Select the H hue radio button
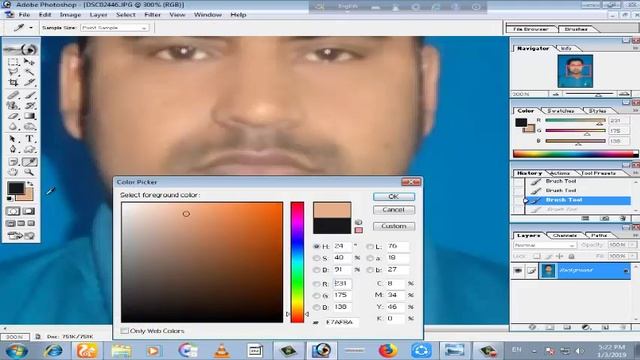This screenshot has width=640, height=360. click(316, 247)
